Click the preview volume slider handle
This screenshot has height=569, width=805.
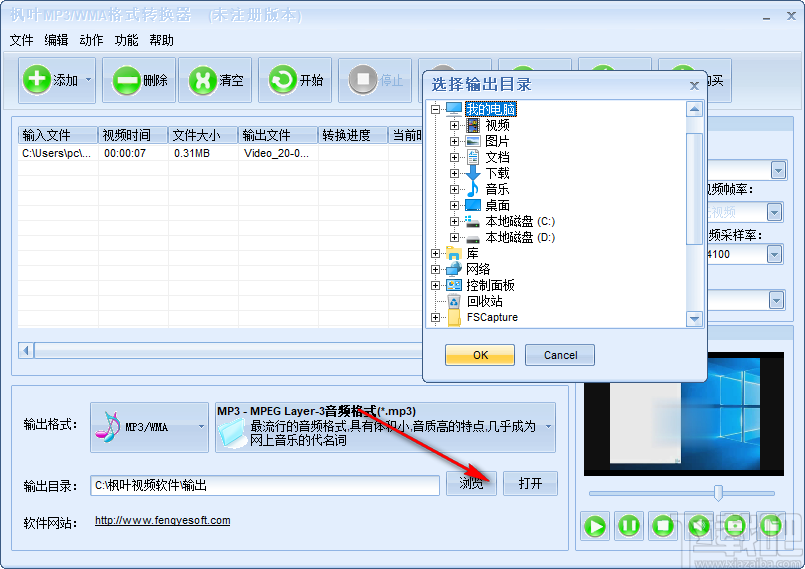[718, 493]
